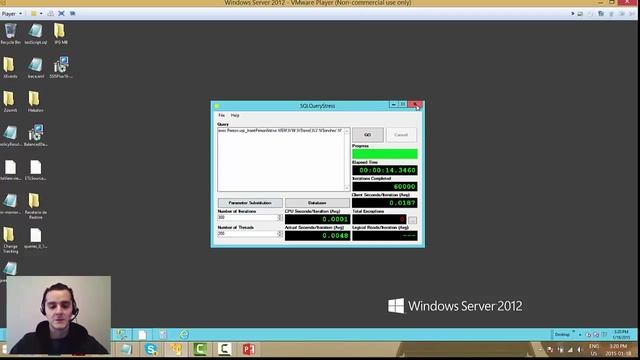The height and width of the screenshot is (360, 640).
Task: Click the Cancel button
Action: [x=401, y=135]
